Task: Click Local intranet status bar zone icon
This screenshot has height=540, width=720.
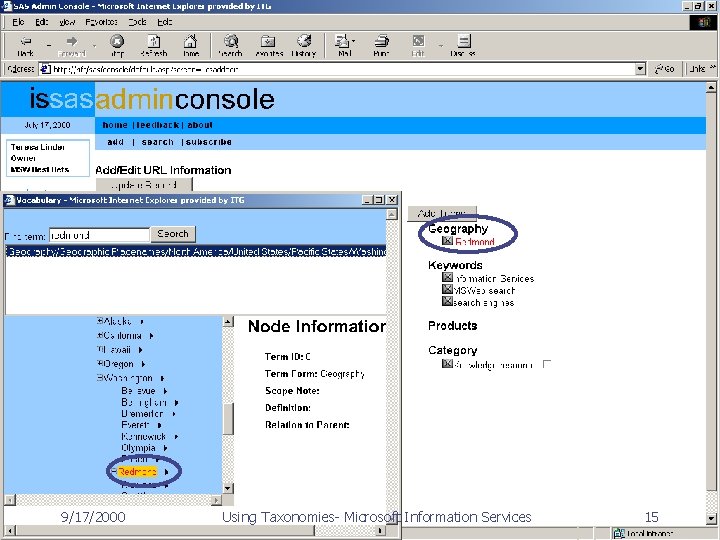Action: (619, 534)
